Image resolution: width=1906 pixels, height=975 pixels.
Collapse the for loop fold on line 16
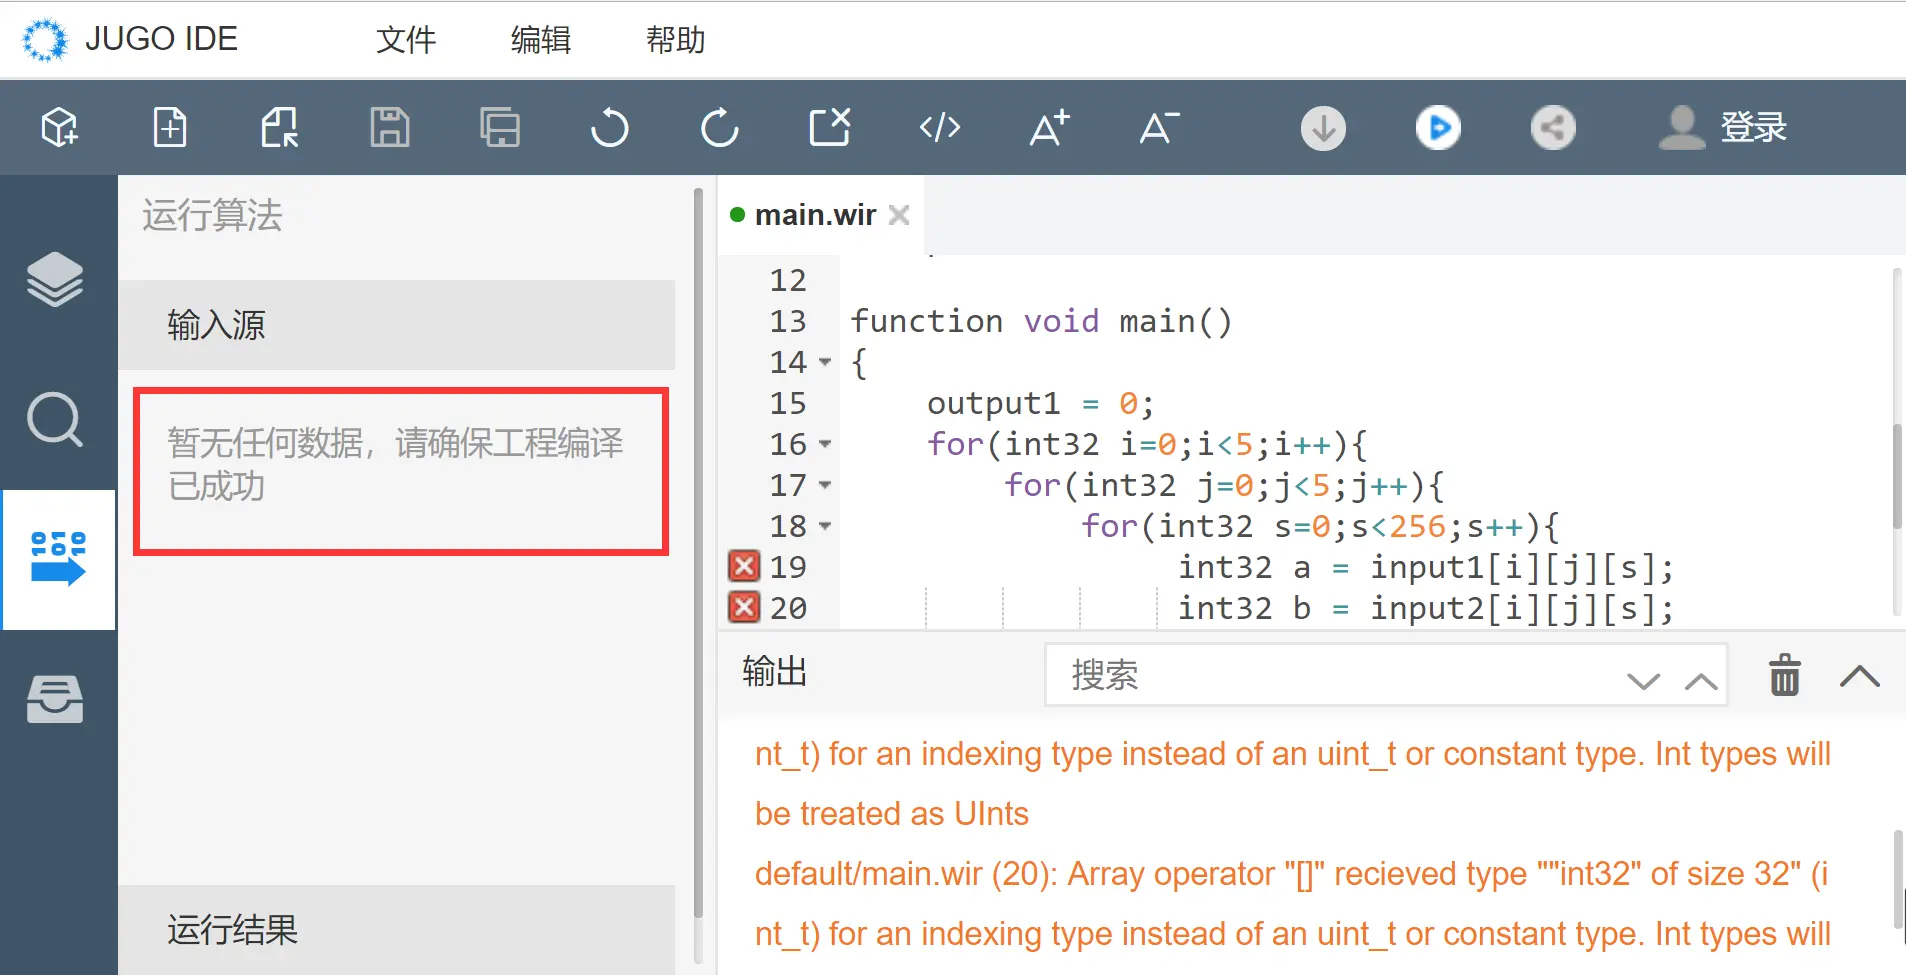[x=825, y=444]
